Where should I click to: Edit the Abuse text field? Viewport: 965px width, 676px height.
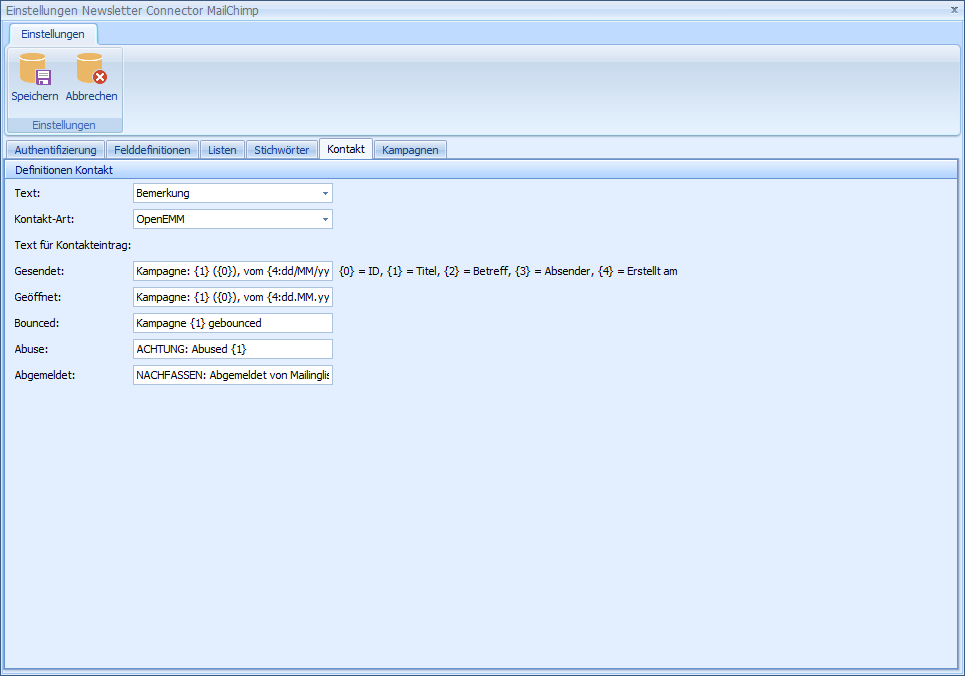pos(232,349)
